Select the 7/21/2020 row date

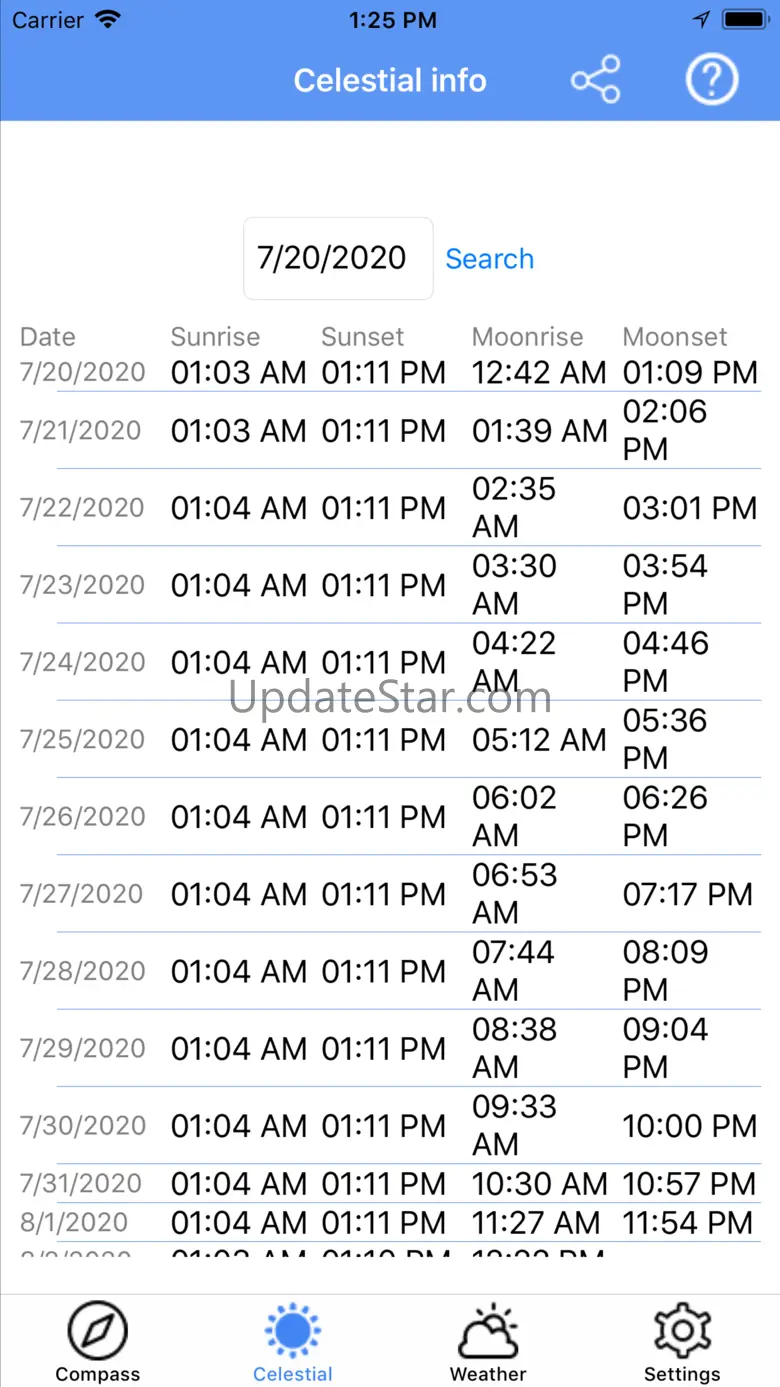pyautogui.click(x=82, y=431)
